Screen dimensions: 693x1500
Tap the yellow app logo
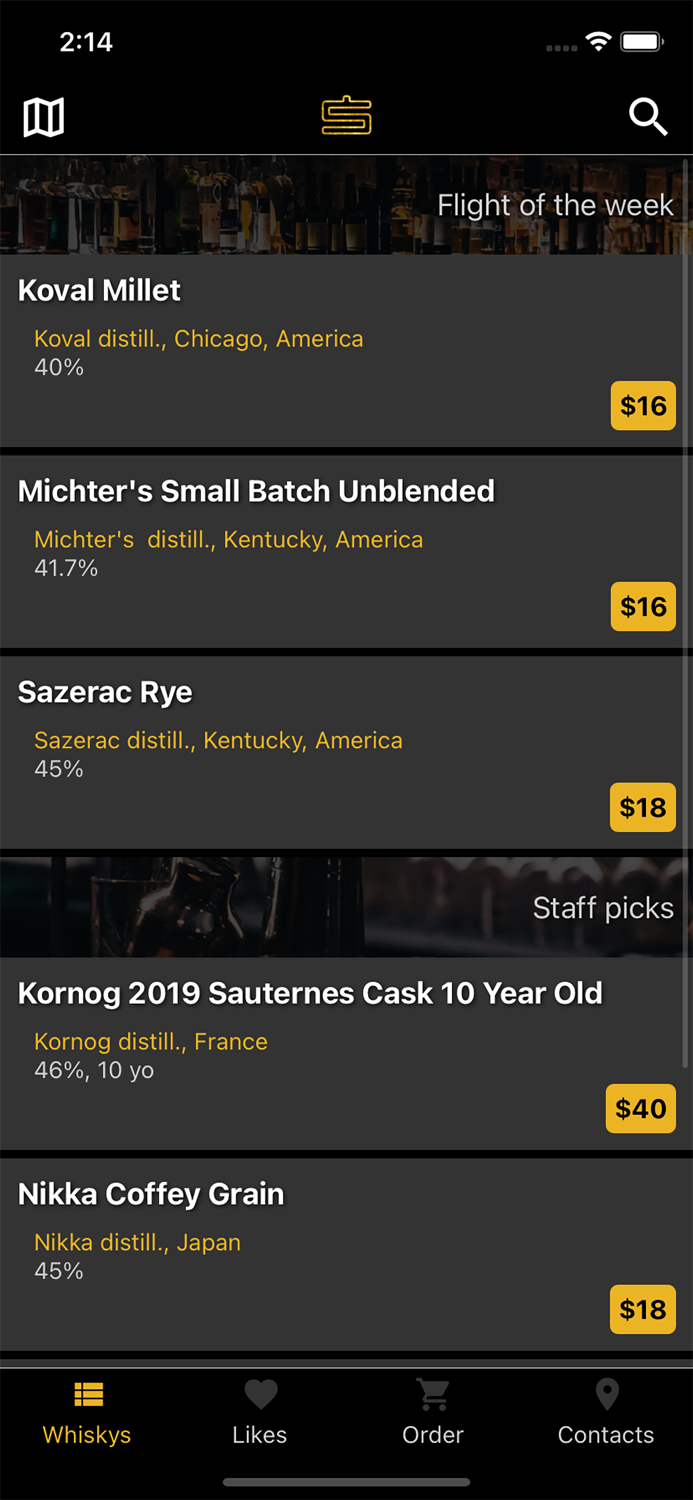click(x=346, y=116)
